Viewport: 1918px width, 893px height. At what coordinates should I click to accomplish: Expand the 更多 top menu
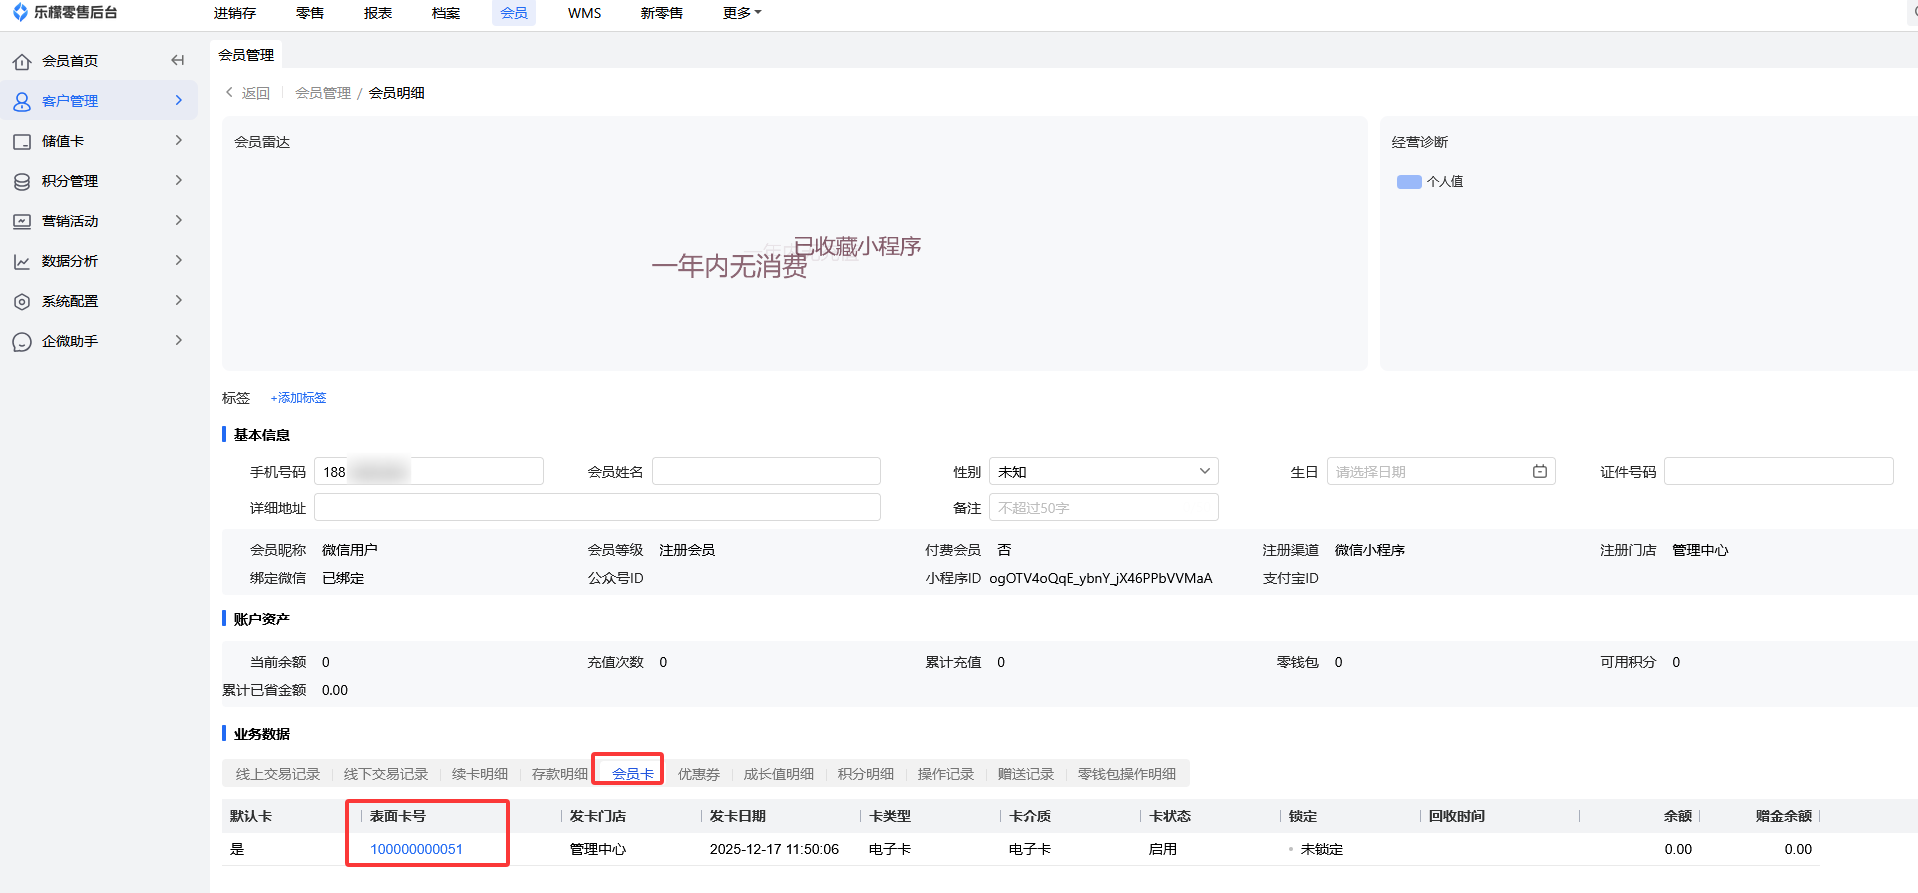(741, 13)
